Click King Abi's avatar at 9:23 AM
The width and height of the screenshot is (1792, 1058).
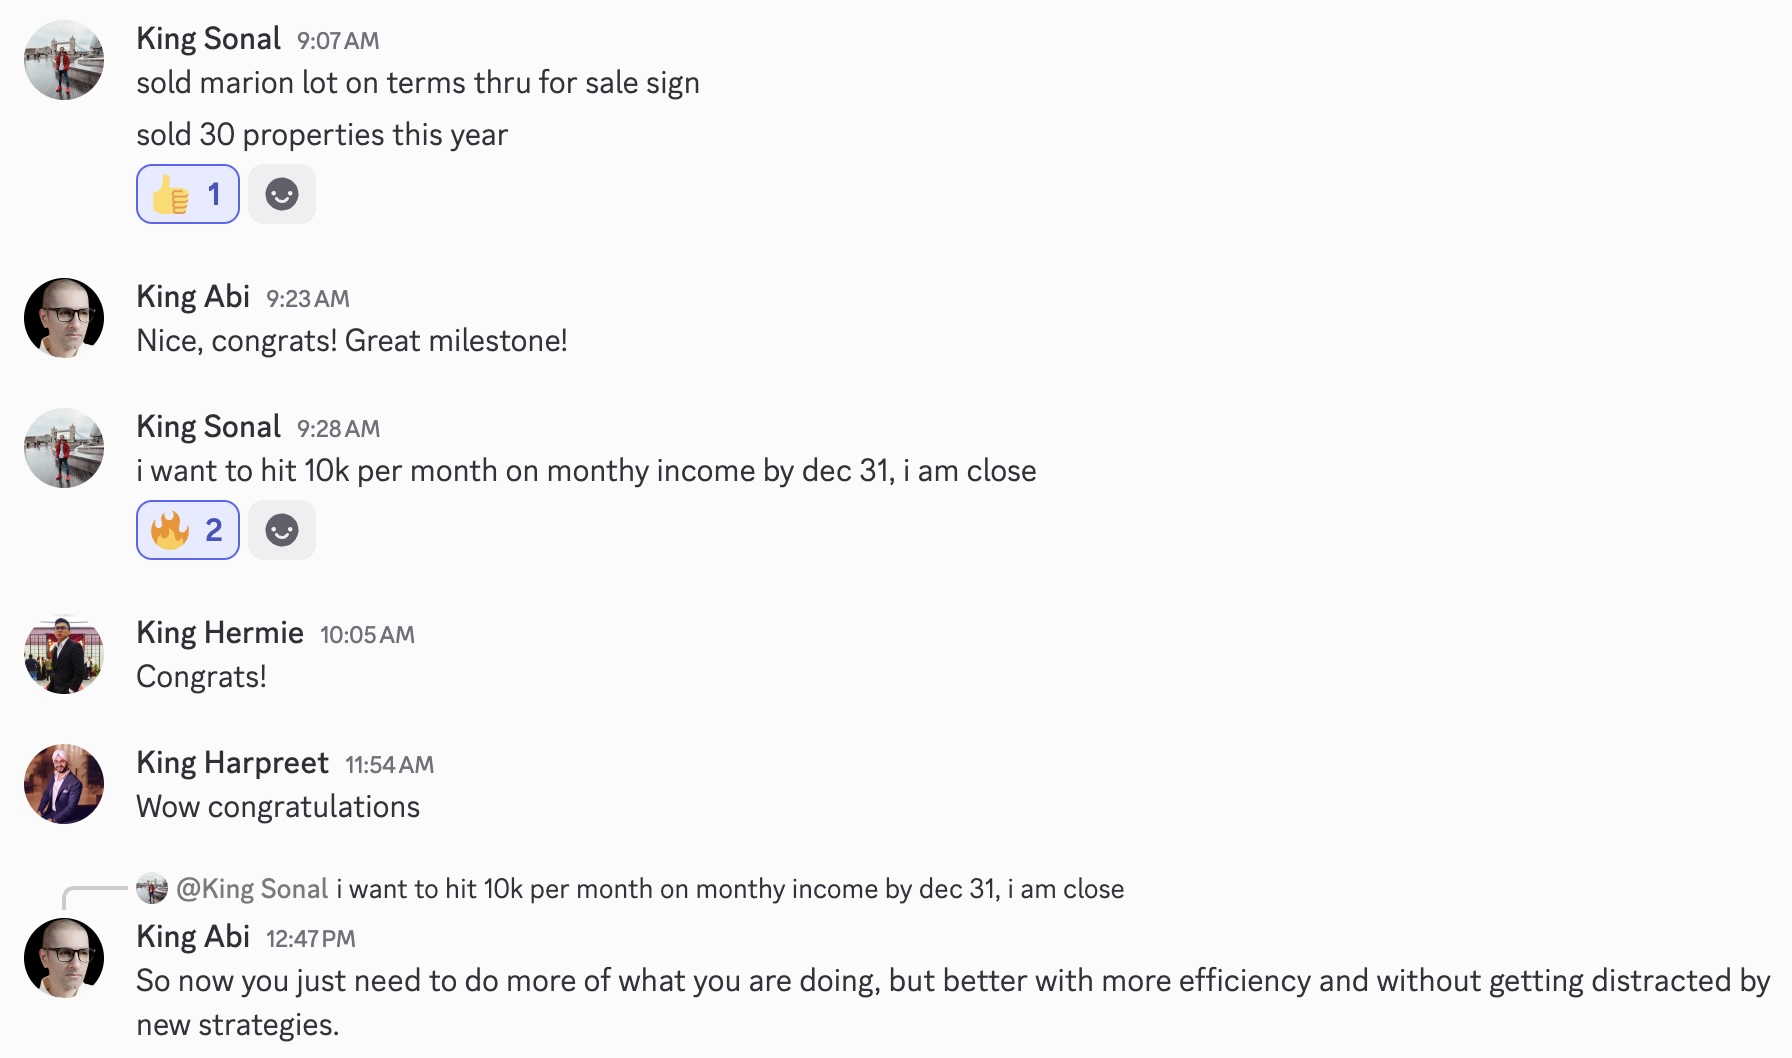(64, 318)
